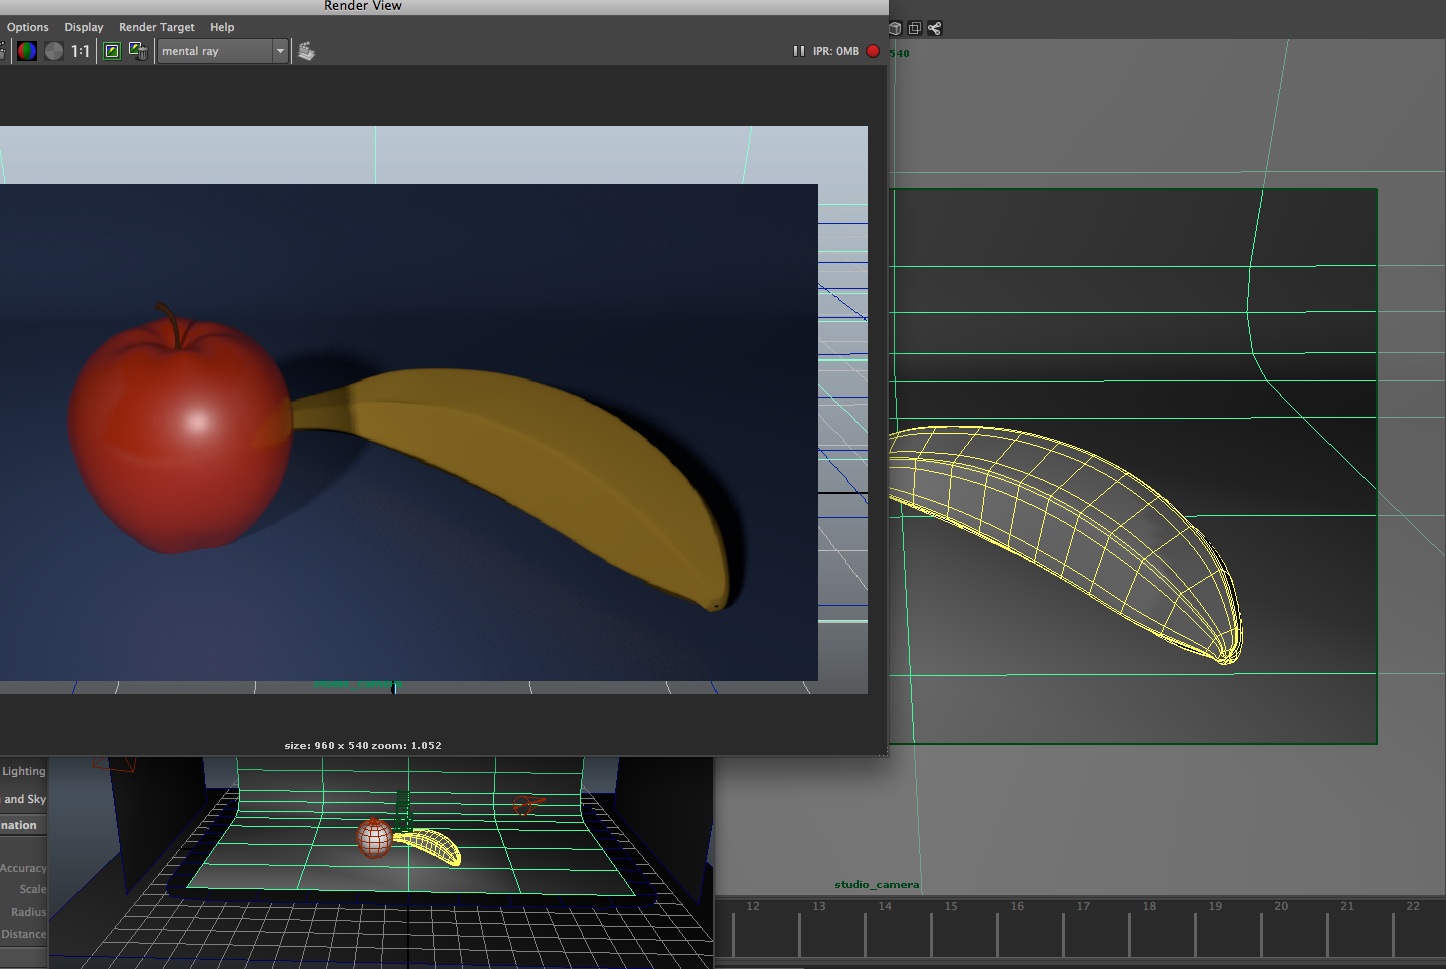1446x969 pixels.
Task: Click the red stop IPR button
Action: pos(873,51)
